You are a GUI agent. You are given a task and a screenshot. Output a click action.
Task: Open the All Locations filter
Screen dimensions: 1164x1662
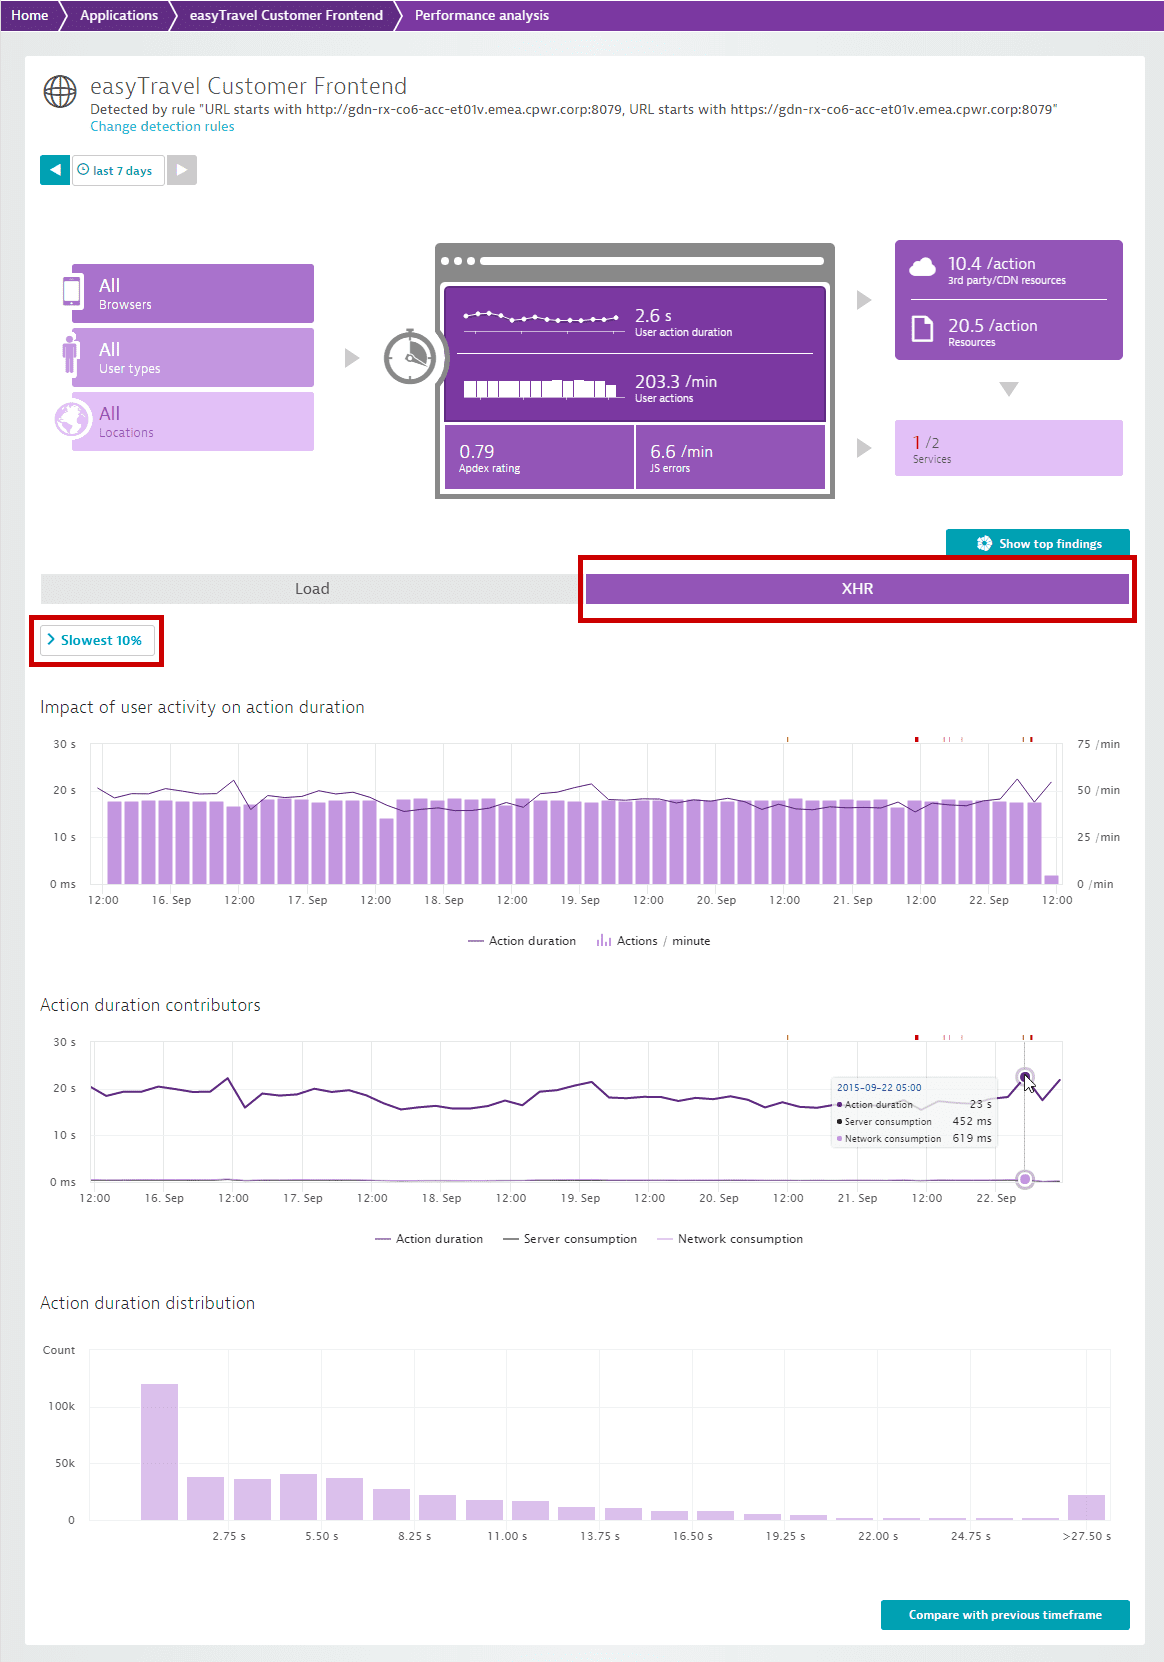pos(193,421)
